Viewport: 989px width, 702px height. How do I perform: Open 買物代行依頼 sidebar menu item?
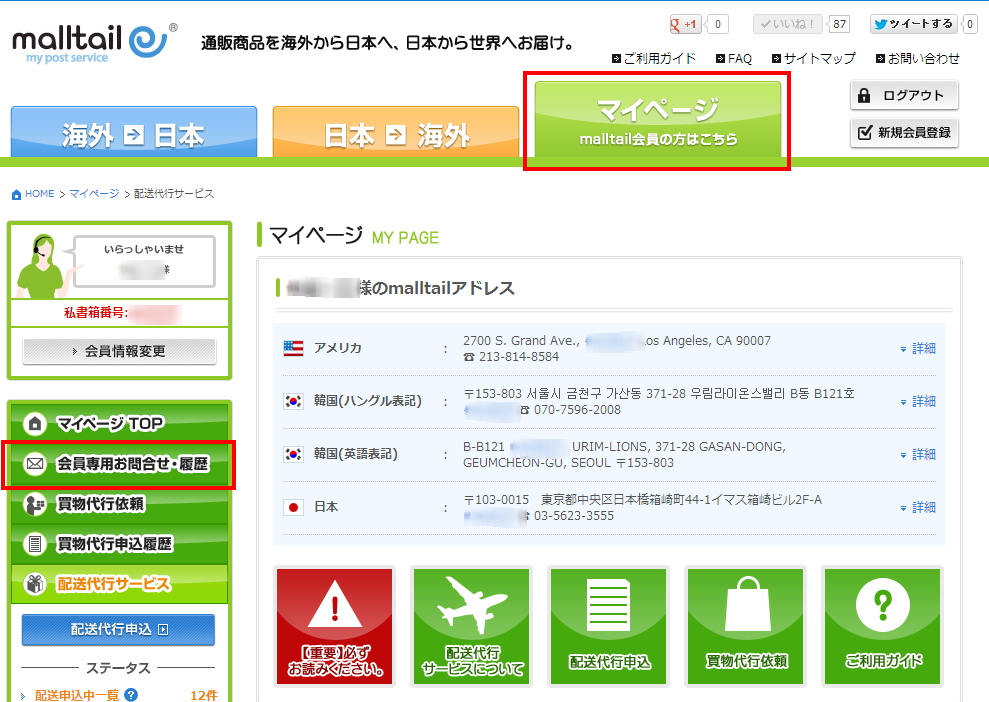[120, 504]
